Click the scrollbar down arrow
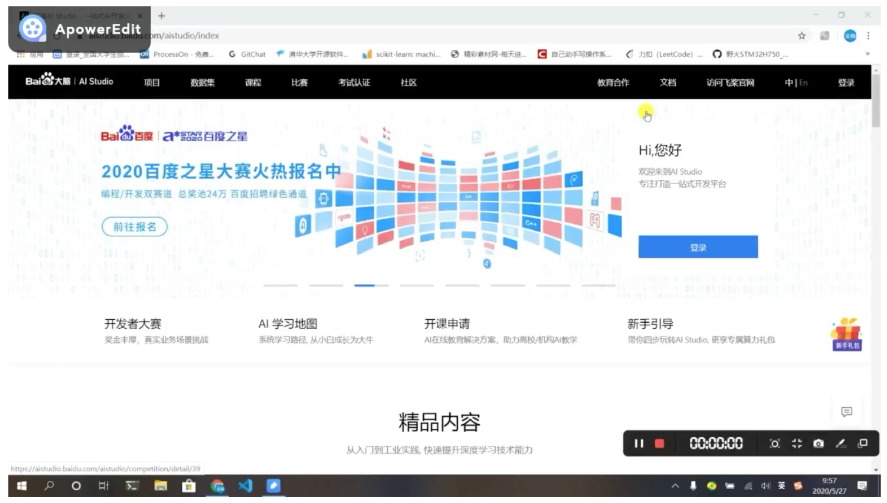Viewport: 887px width, 503px height. tap(876, 470)
